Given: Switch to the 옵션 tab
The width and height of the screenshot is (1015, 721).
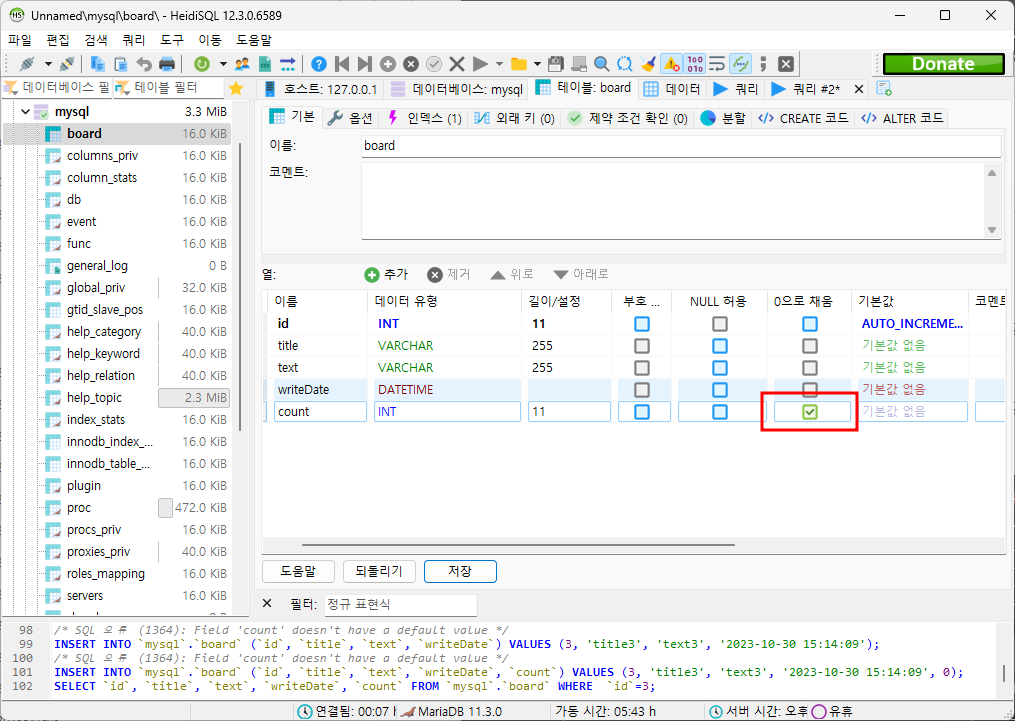Looking at the screenshot, I should coord(350,118).
